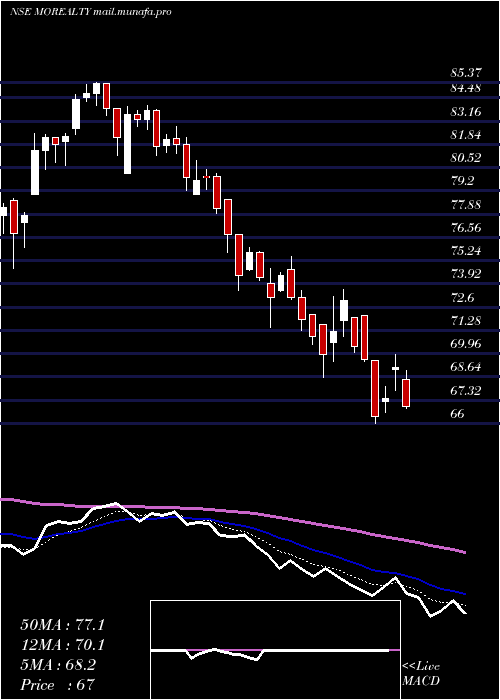Screen dimensions: 500x700
Task: Click the 83.16 price level label
Action: pyautogui.click(x=466, y=112)
